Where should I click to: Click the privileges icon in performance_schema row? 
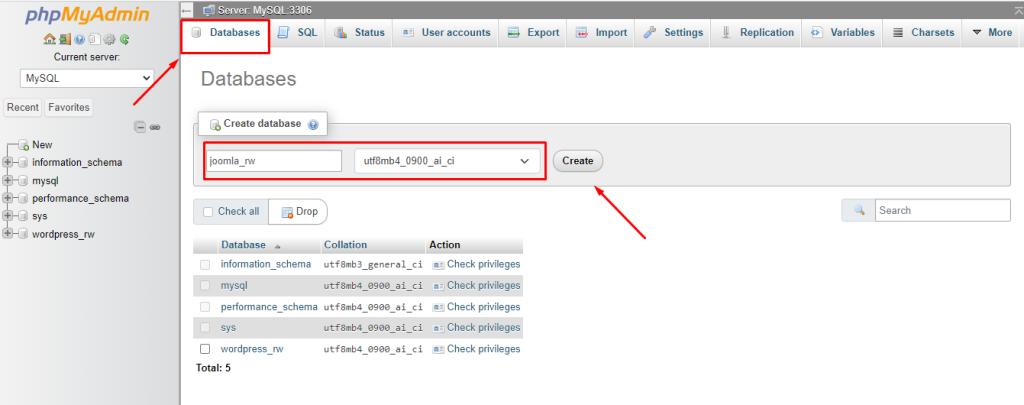(438, 307)
